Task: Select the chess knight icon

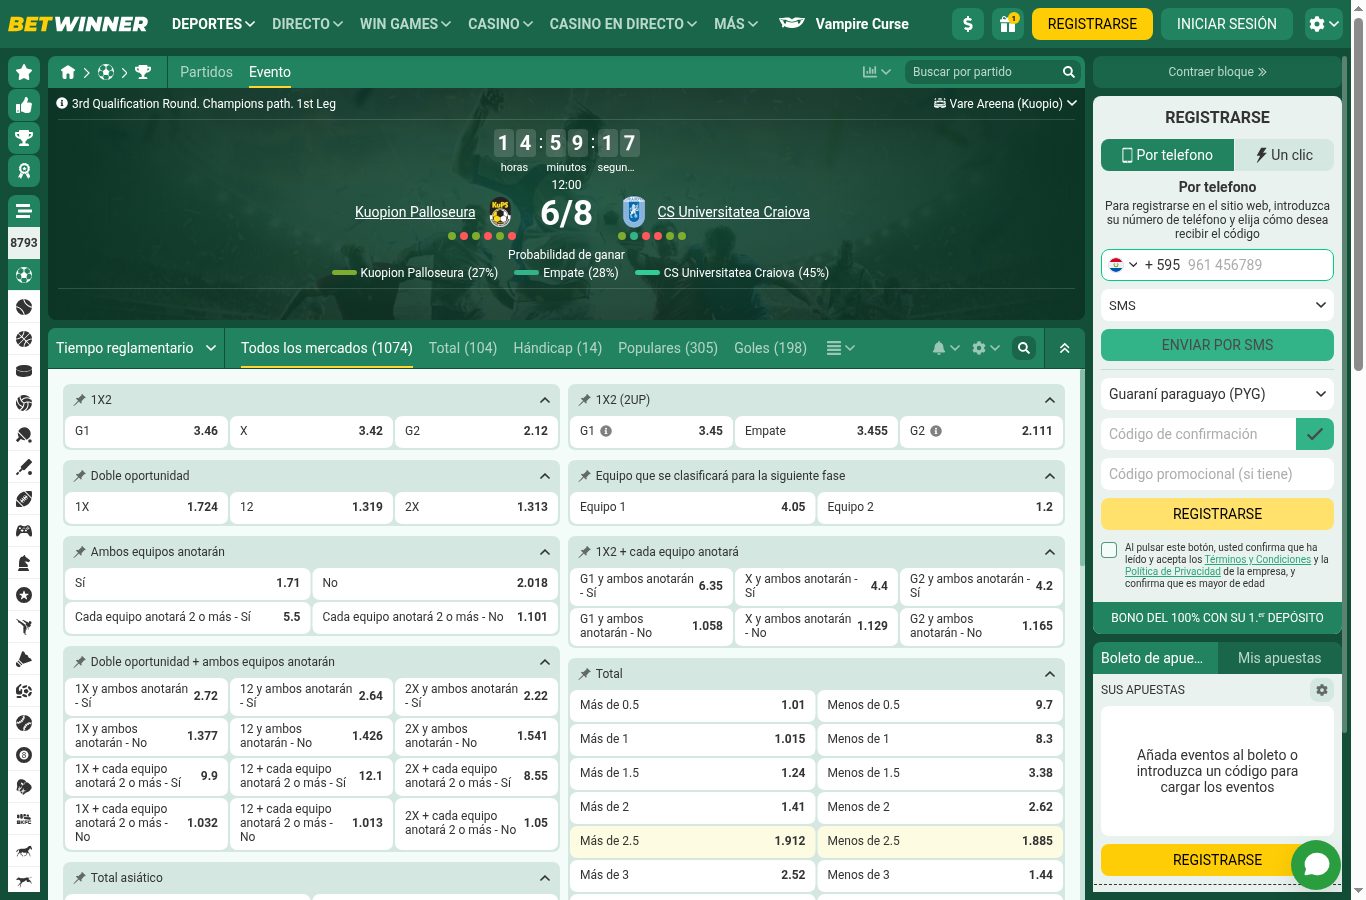Action: pyautogui.click(x=24, y=563)
